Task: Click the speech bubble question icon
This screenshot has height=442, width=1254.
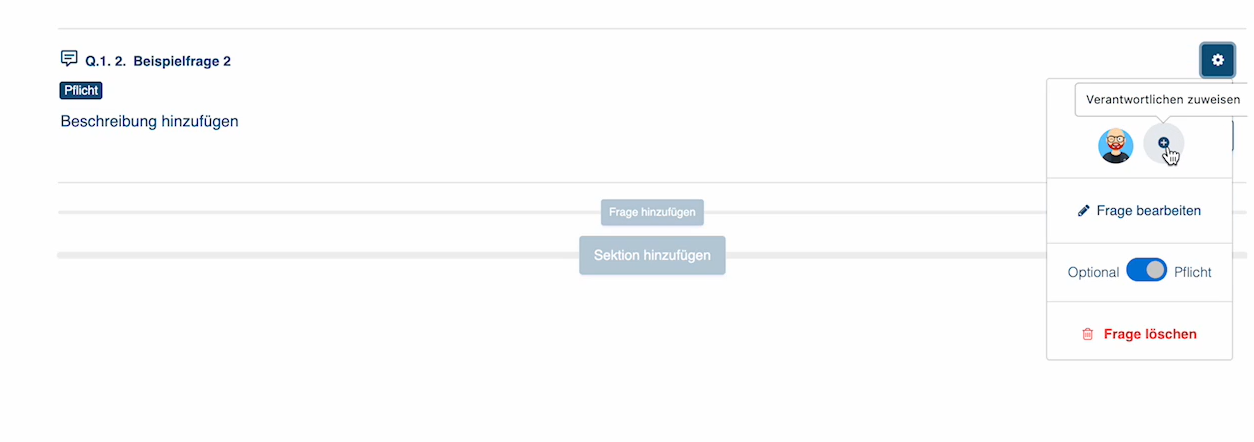Action: (x=69, y=59)
